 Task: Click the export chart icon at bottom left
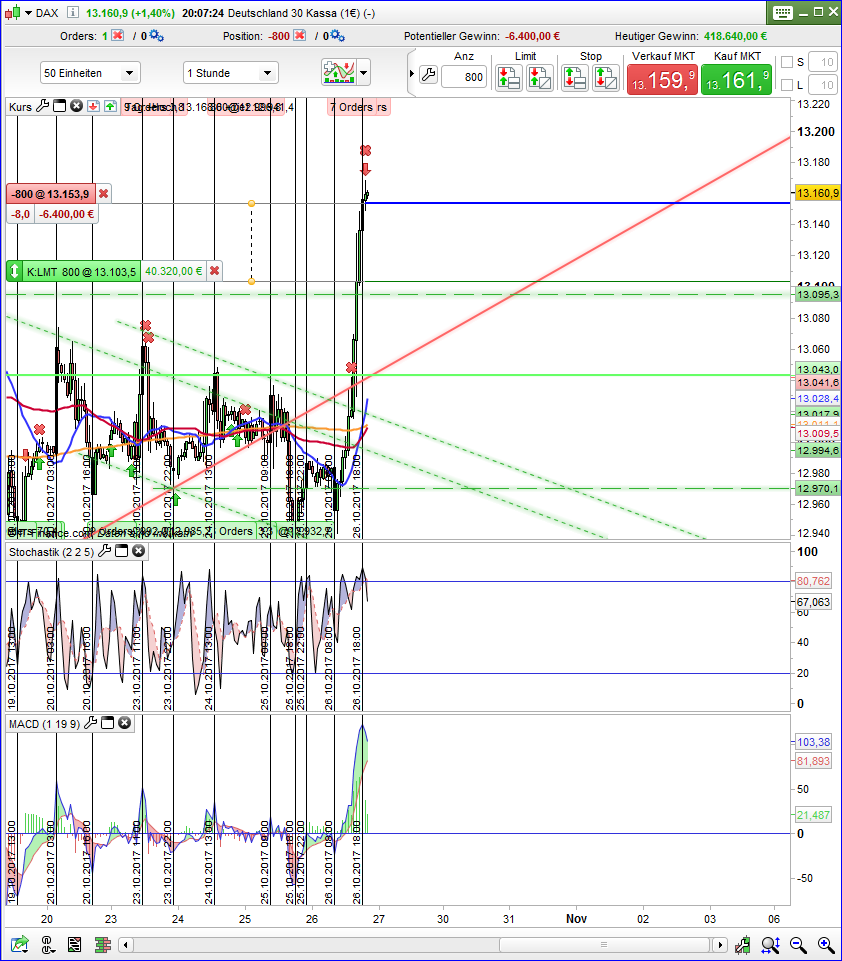pos(19,944)
